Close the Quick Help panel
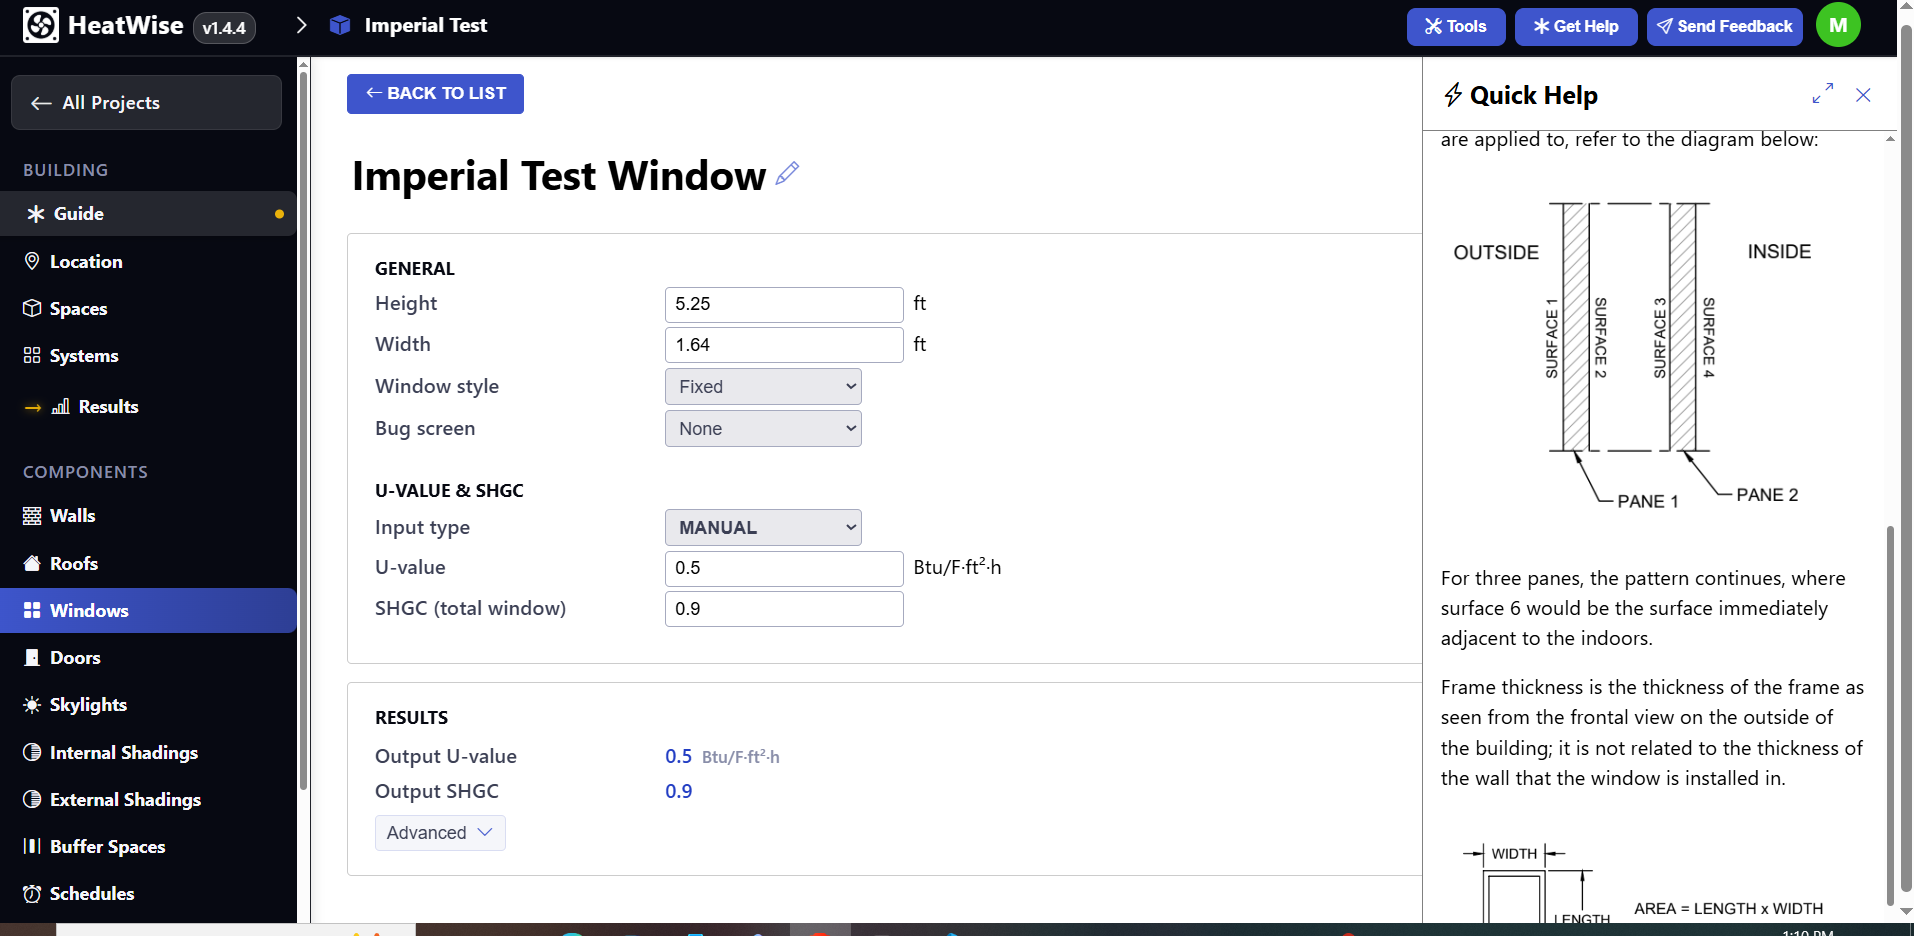This screenshot has width=1914, height=936. pyautogui.click(x=1863, y=95)
